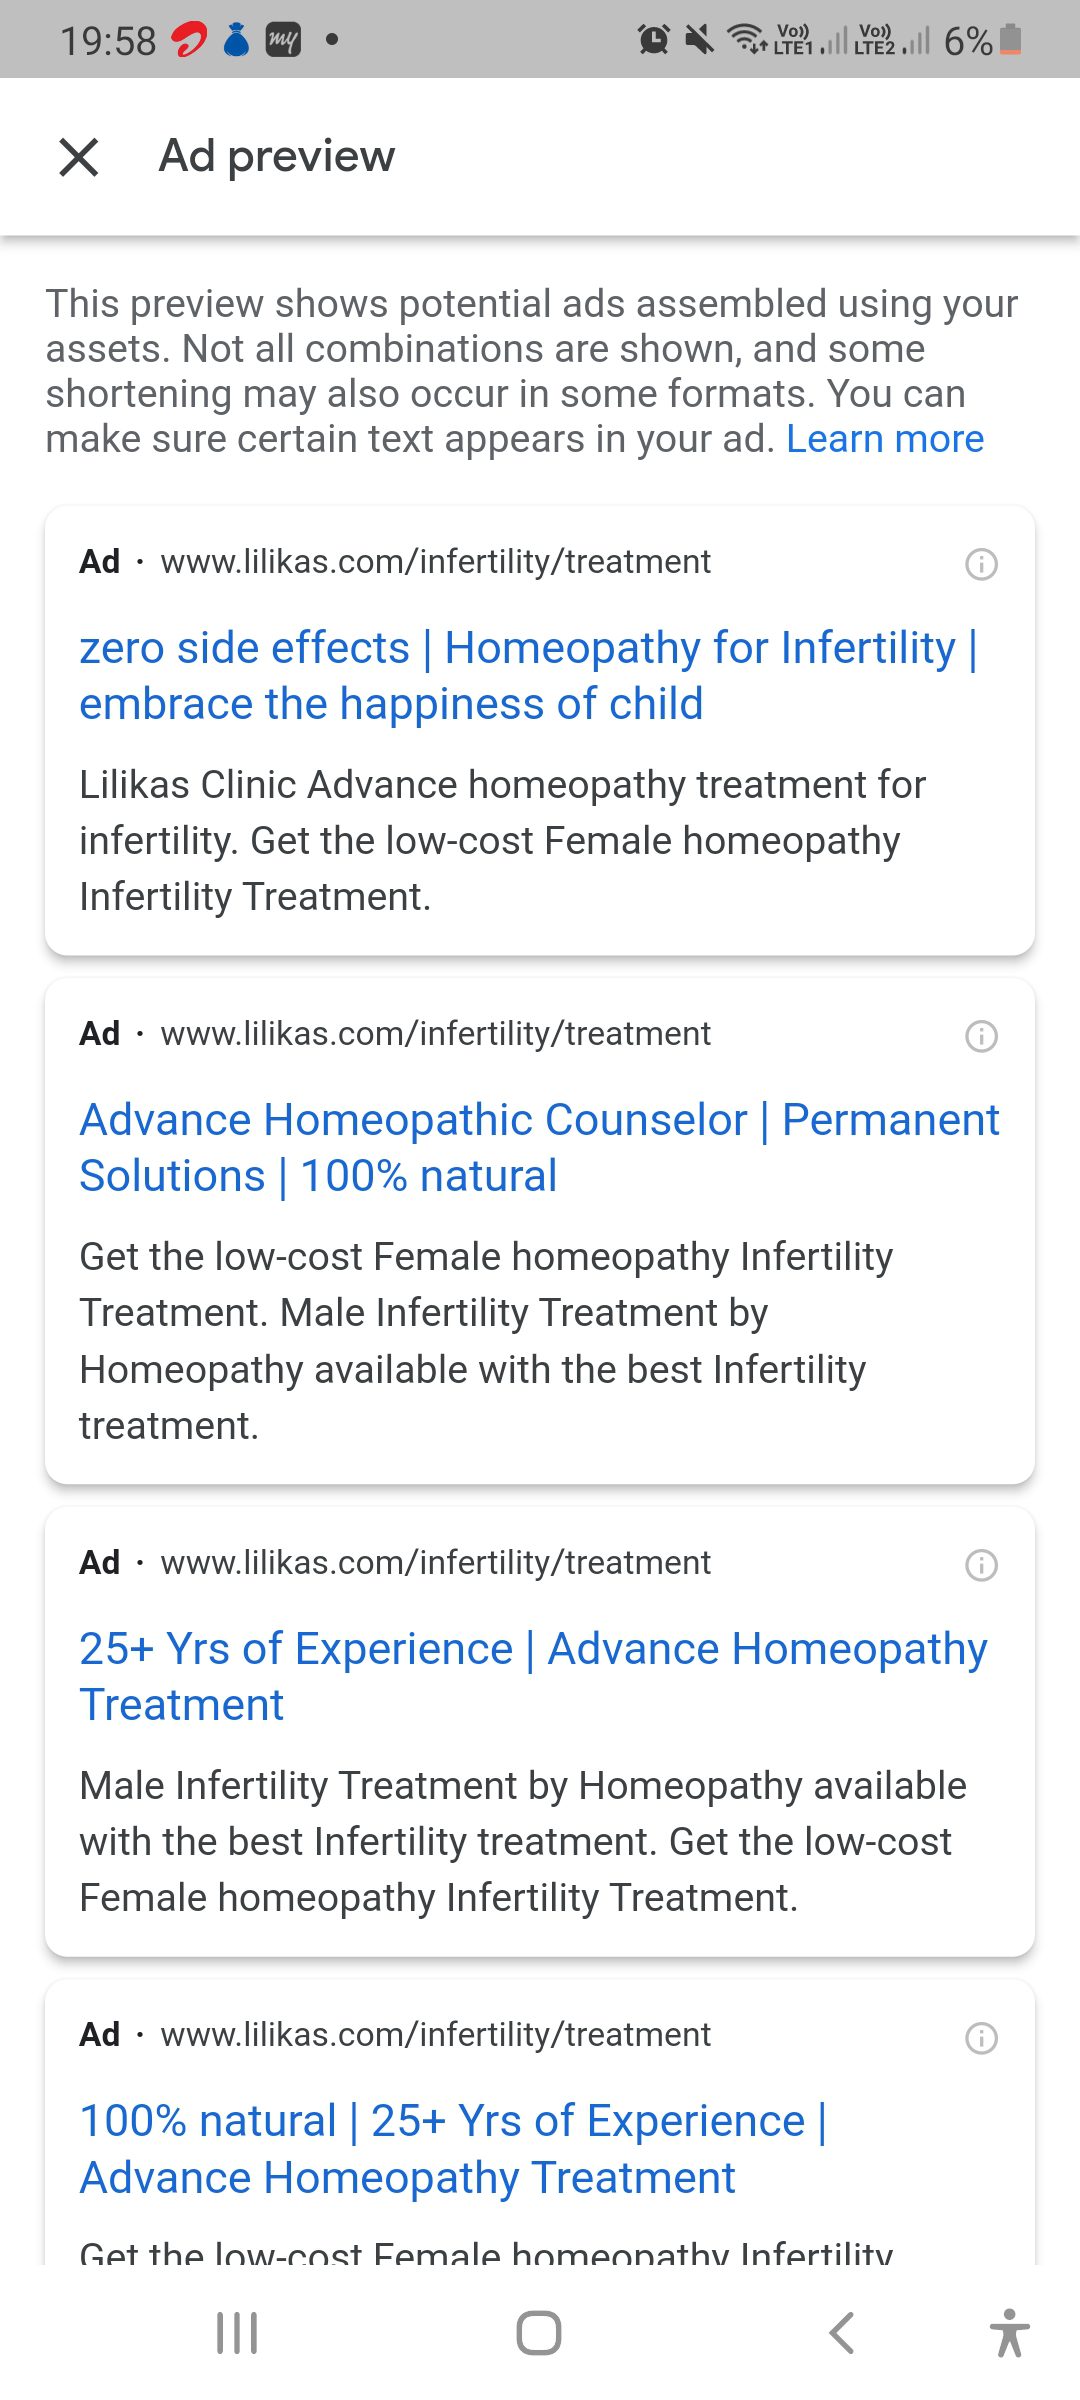Screen dimensions: 1080x2400
Task: Open the accessibility shortcut icon
Action: click(x=1009, y=2333)
